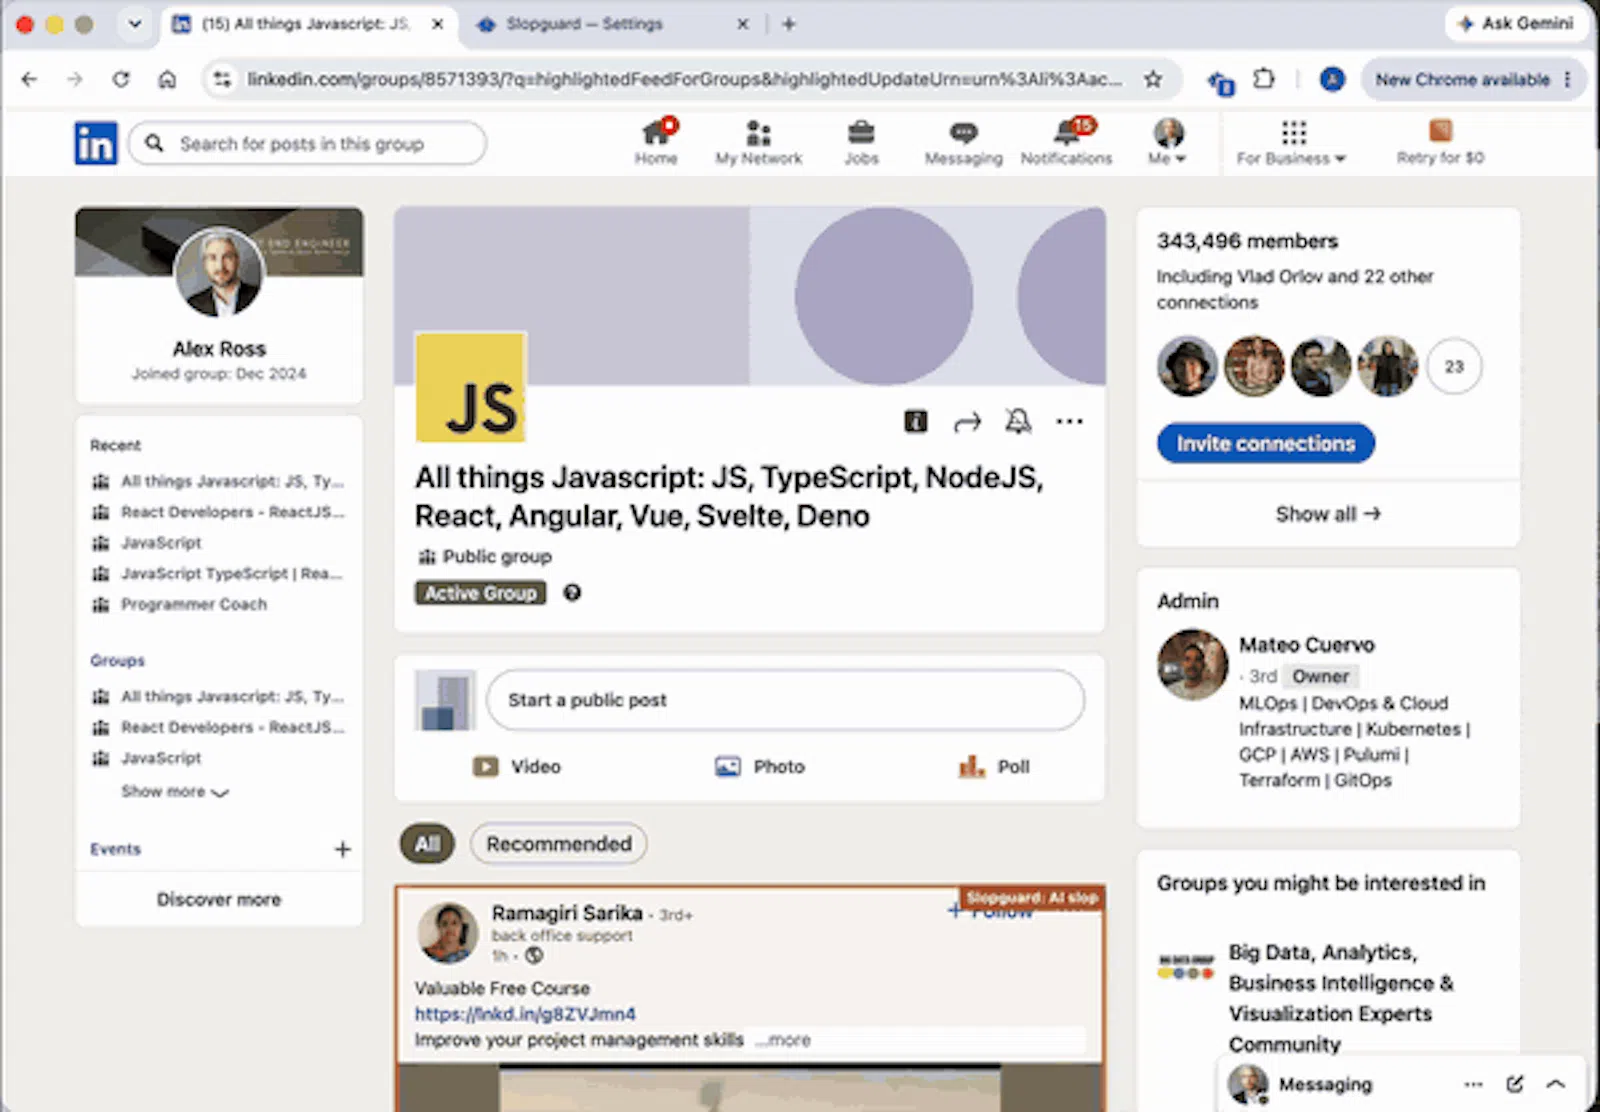Open the group more options ellipsis
The image size is (1600, 1112).
1069,421
